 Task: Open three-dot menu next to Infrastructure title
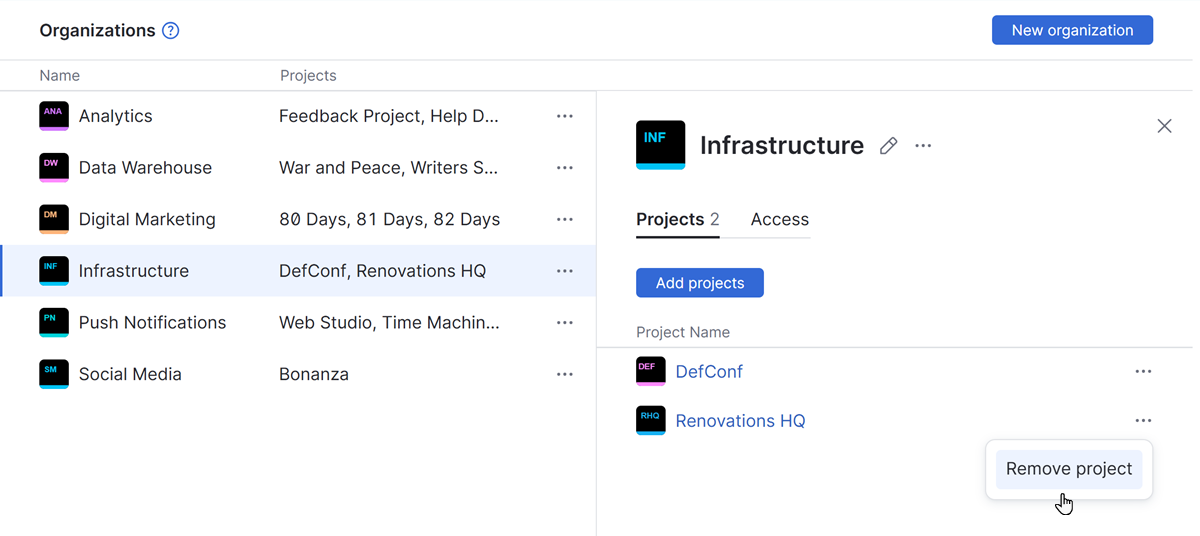(923, 146)
